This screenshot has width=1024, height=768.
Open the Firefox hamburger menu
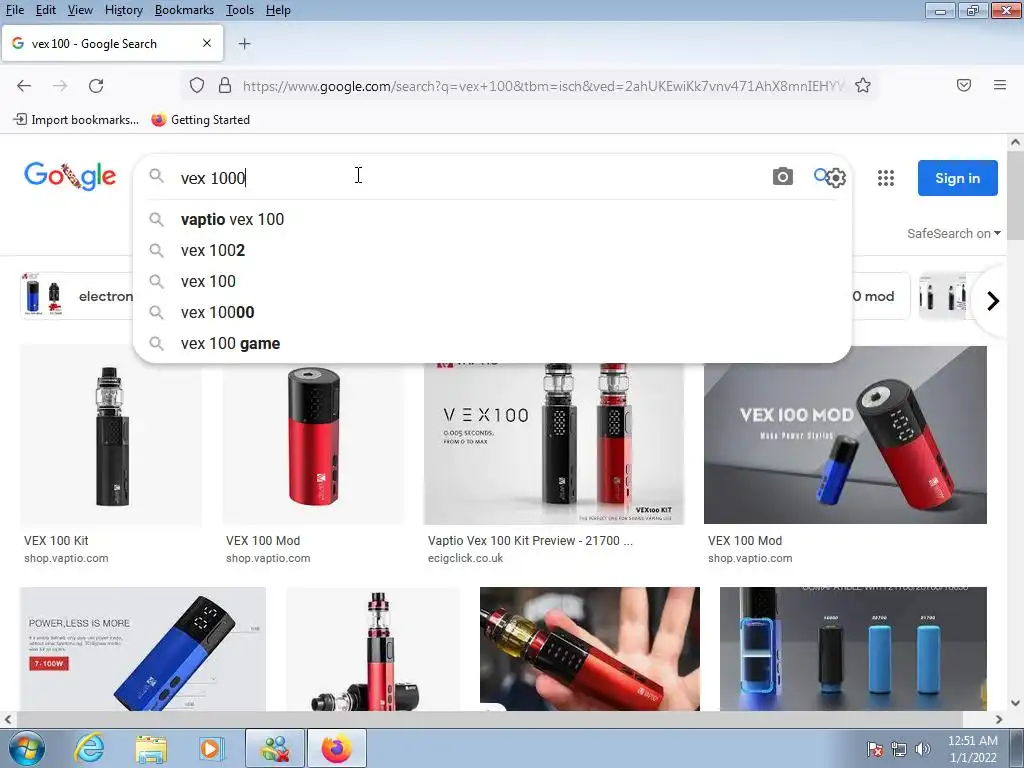pyautogui.click(x=1000, y=85)
